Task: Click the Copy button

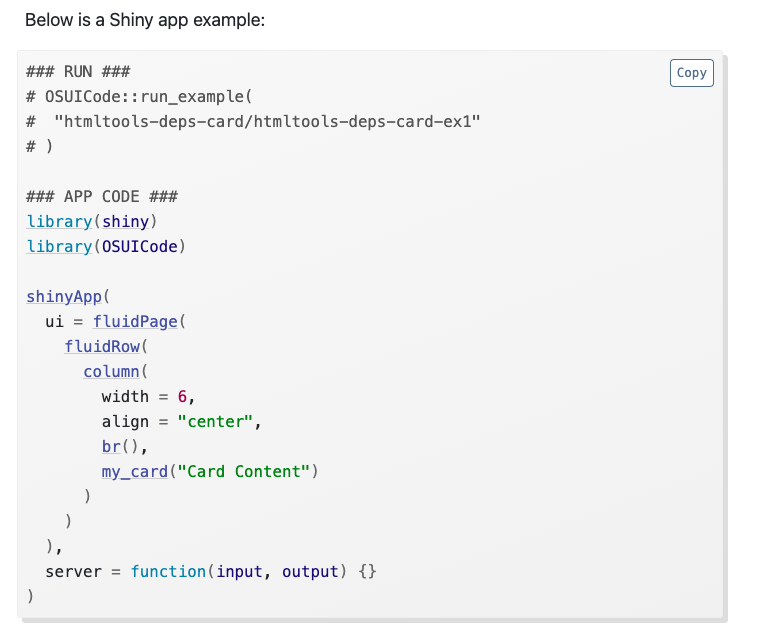Action: click(x=691, y=73)
